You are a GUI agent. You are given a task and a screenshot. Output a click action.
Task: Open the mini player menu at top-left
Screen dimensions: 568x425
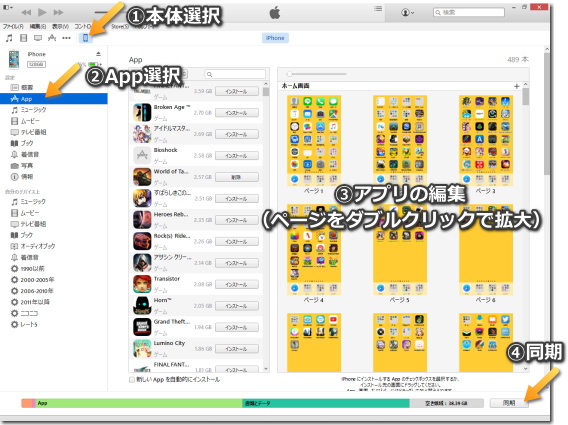click(x=8, y=7)
